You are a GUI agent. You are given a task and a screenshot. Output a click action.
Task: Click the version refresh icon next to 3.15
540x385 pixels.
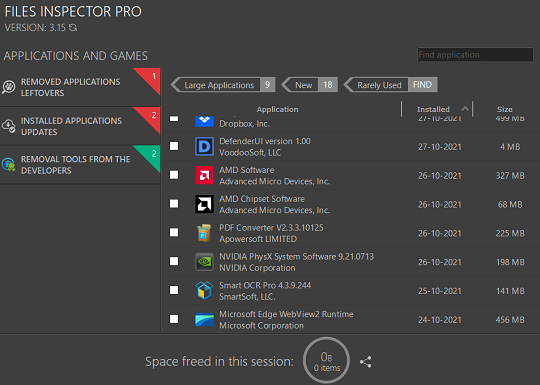[73, 28]
